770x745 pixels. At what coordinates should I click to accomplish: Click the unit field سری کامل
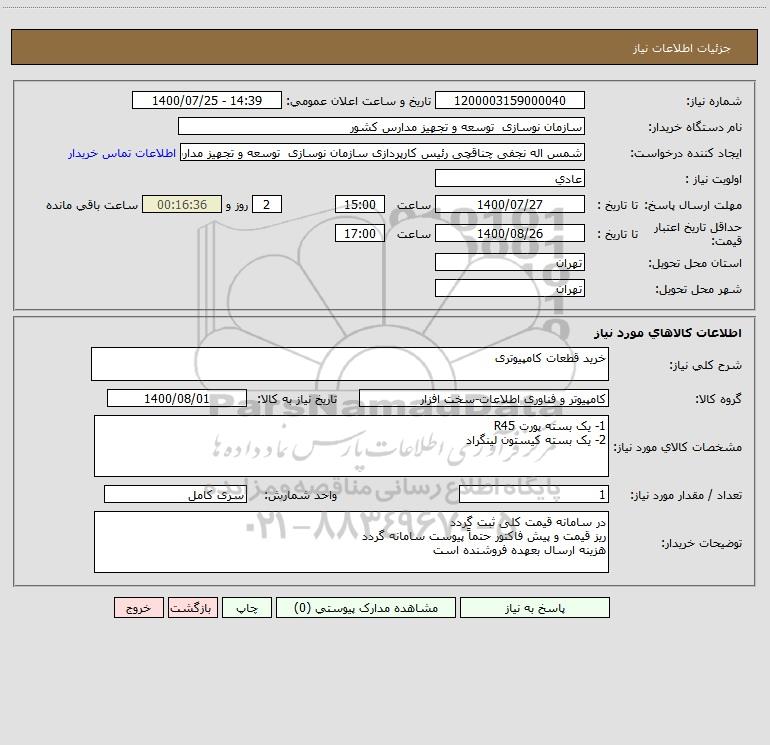coord(175,495)
